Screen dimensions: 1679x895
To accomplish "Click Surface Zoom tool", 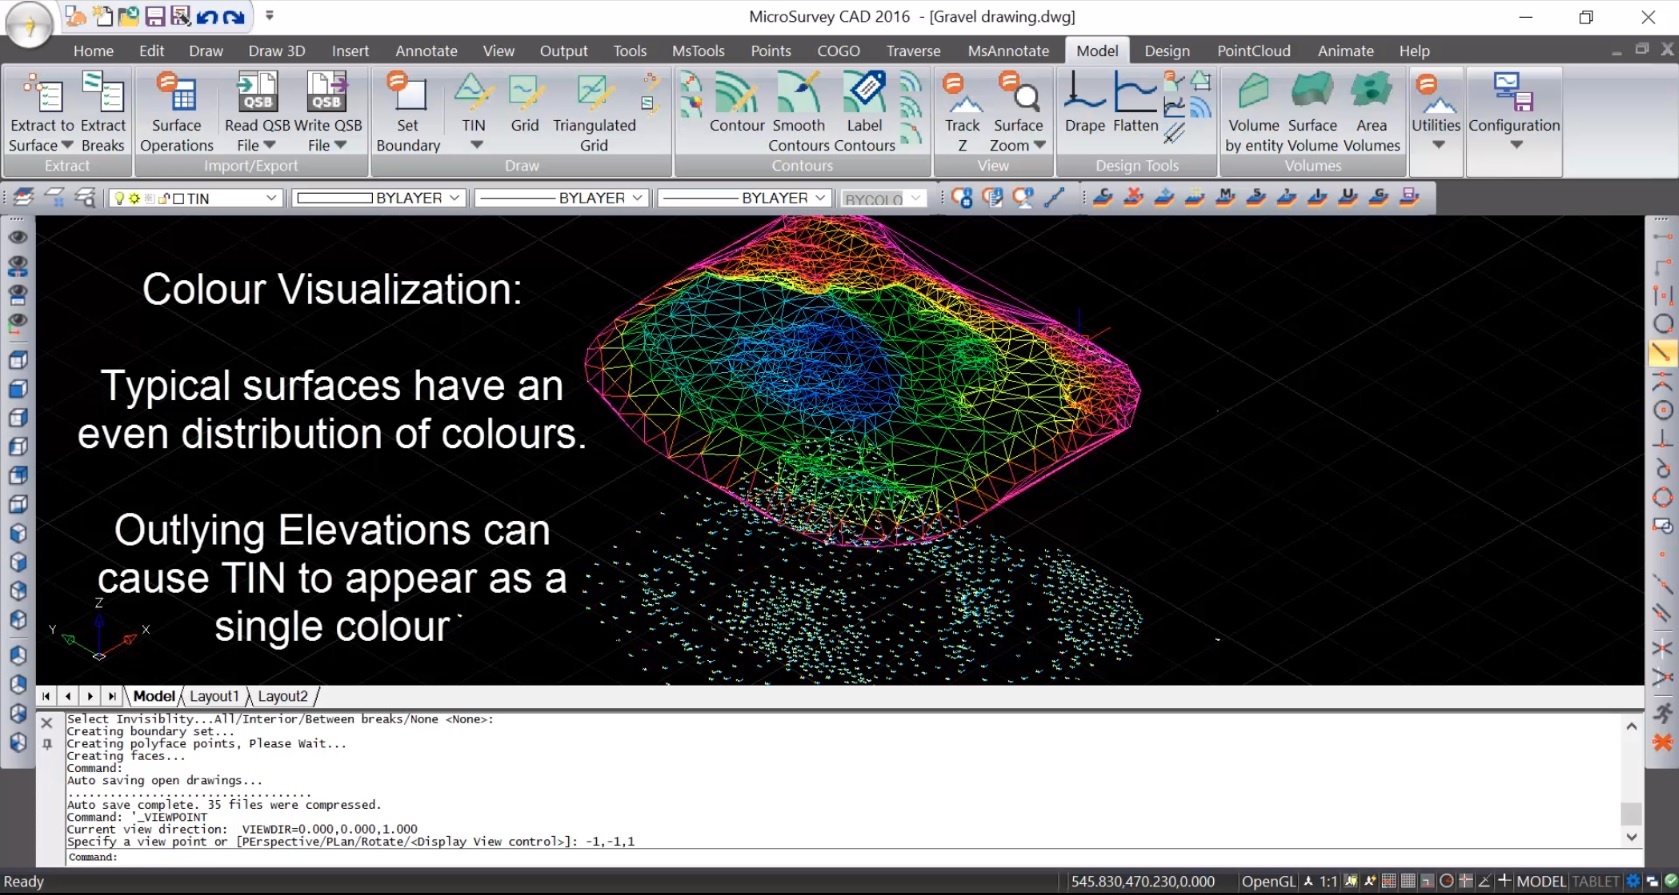I will (x=1018, y=112).
